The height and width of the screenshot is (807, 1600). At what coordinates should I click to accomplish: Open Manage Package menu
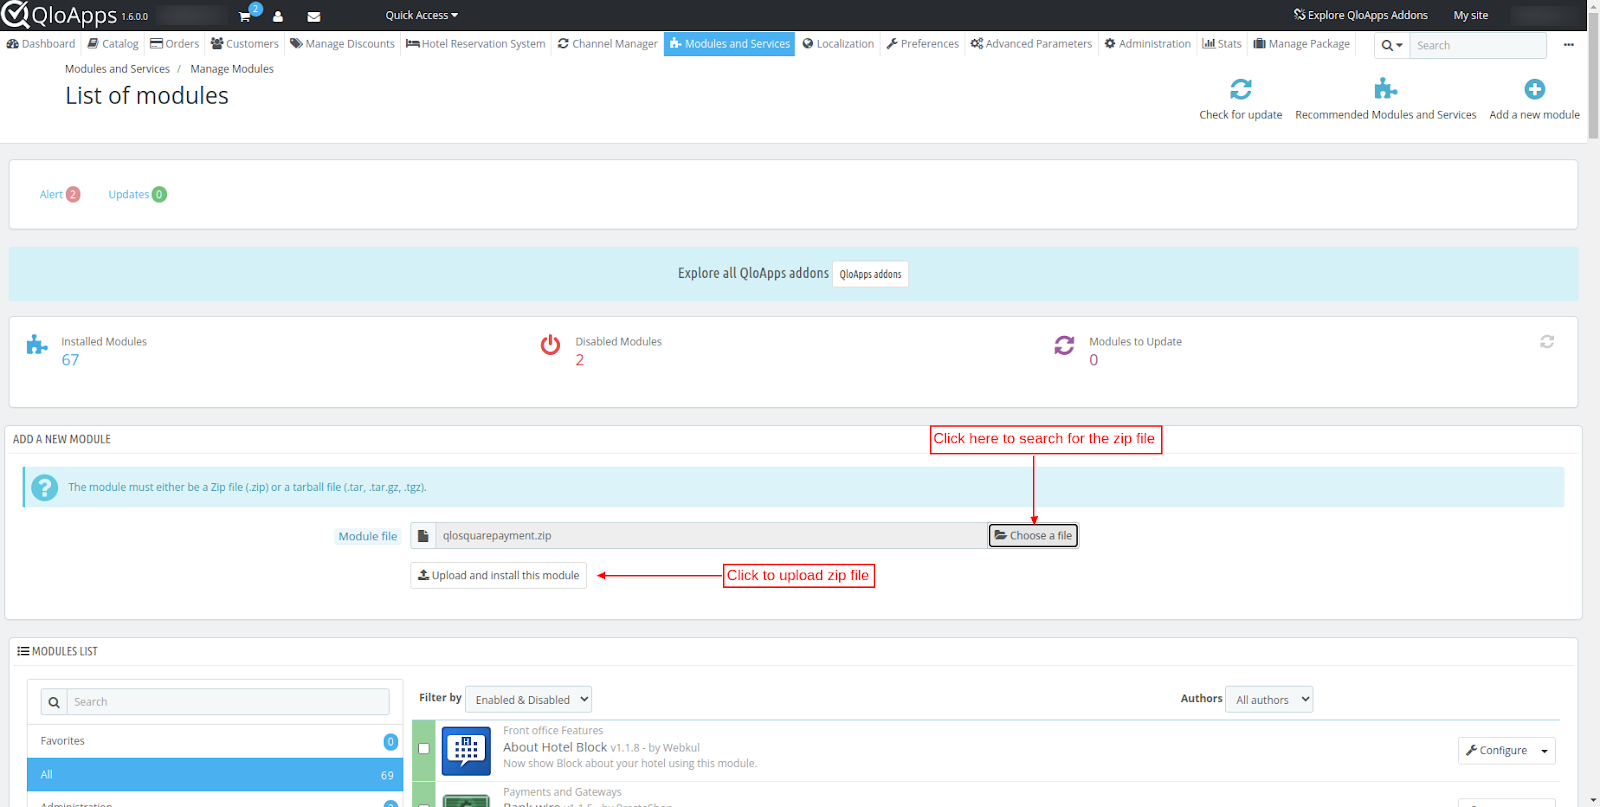[1302, 44]
